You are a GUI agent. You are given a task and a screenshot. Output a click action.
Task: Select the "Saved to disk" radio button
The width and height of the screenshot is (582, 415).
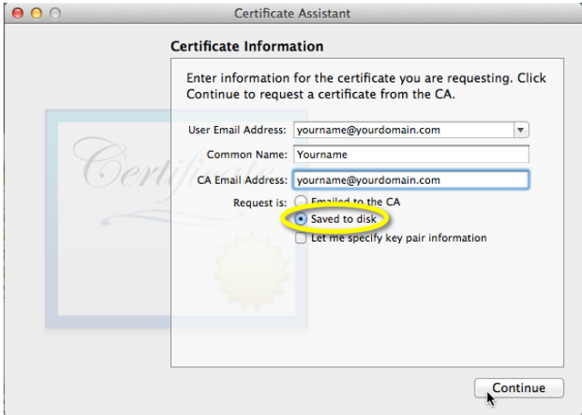(301, 219)
